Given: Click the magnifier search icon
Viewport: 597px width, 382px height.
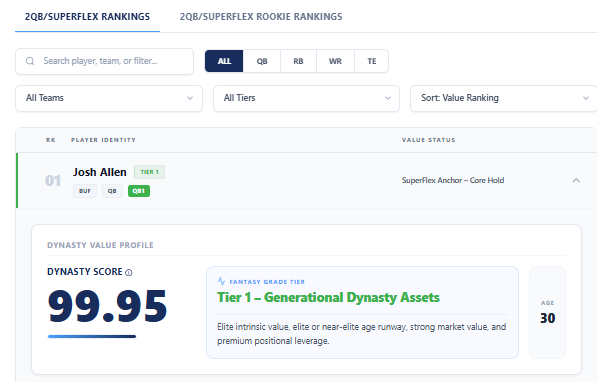Looking at the screenshot, I should tap(30, 61).
